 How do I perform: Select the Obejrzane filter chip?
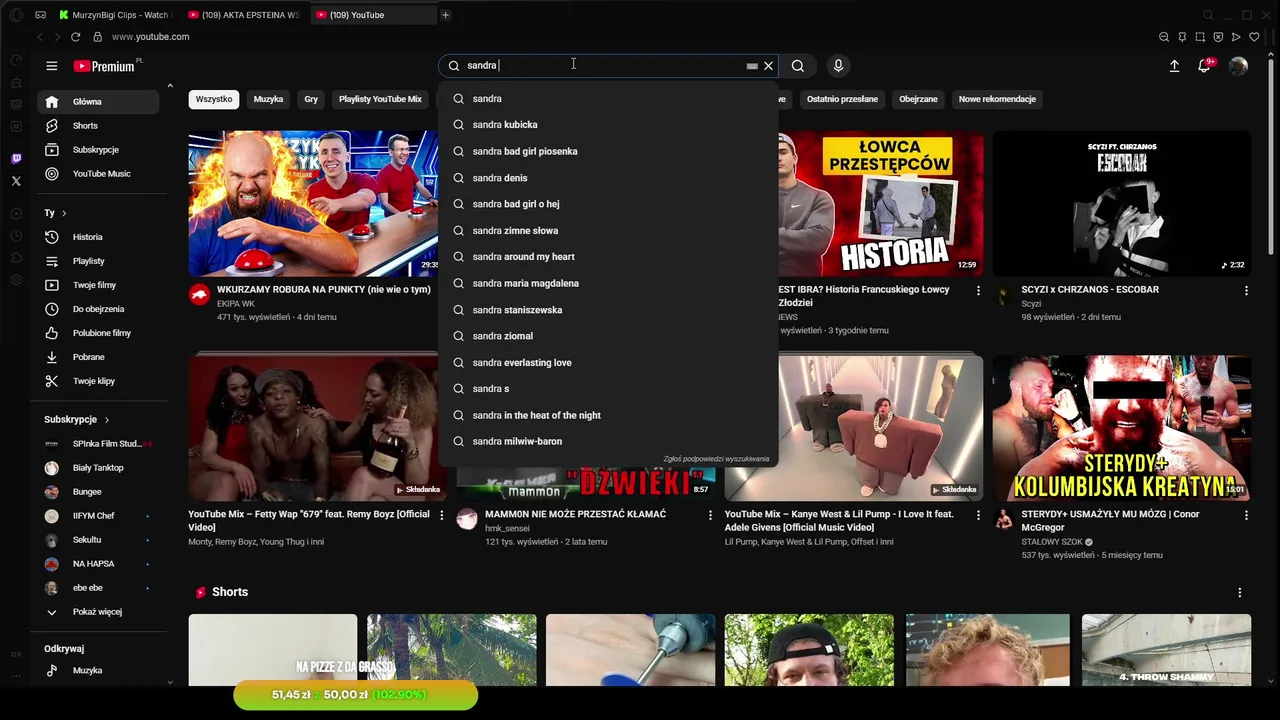[x=918, y=99]
